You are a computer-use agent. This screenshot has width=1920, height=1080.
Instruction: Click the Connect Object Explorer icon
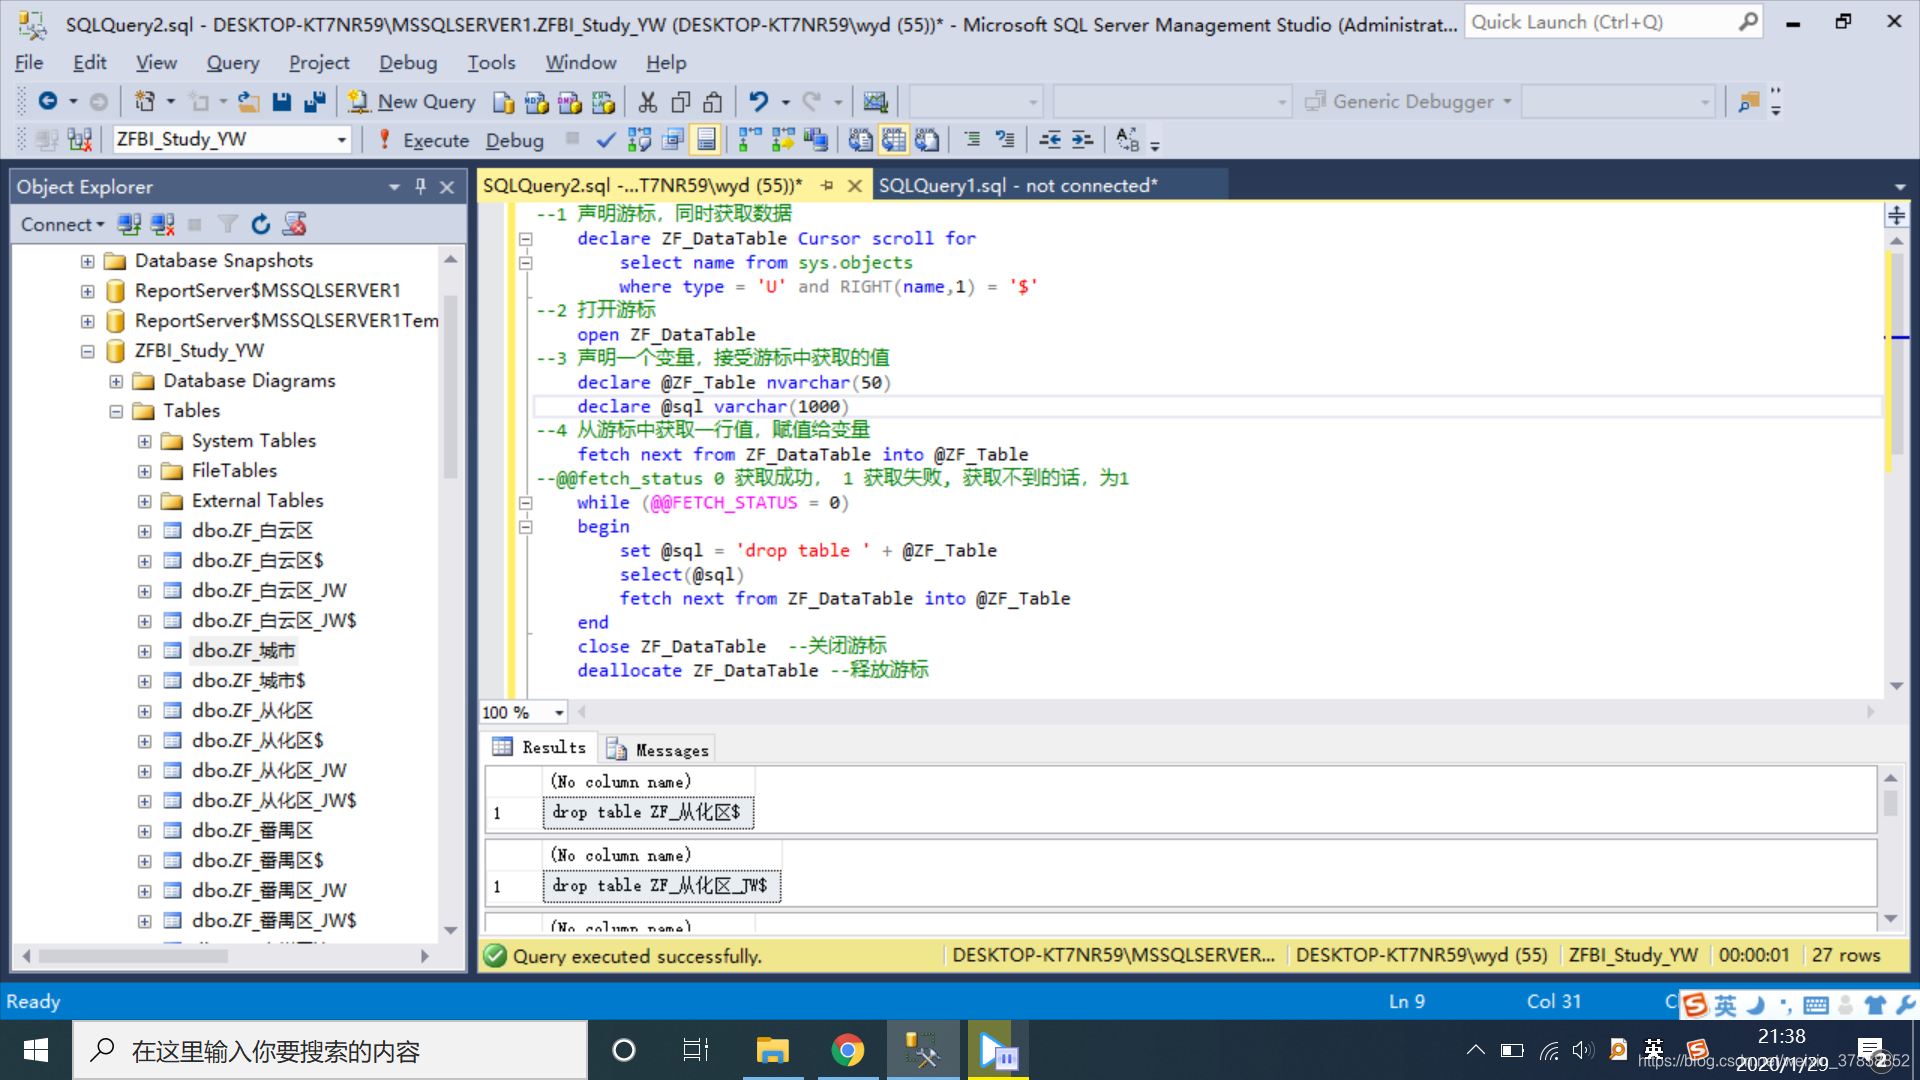[129, 224]
